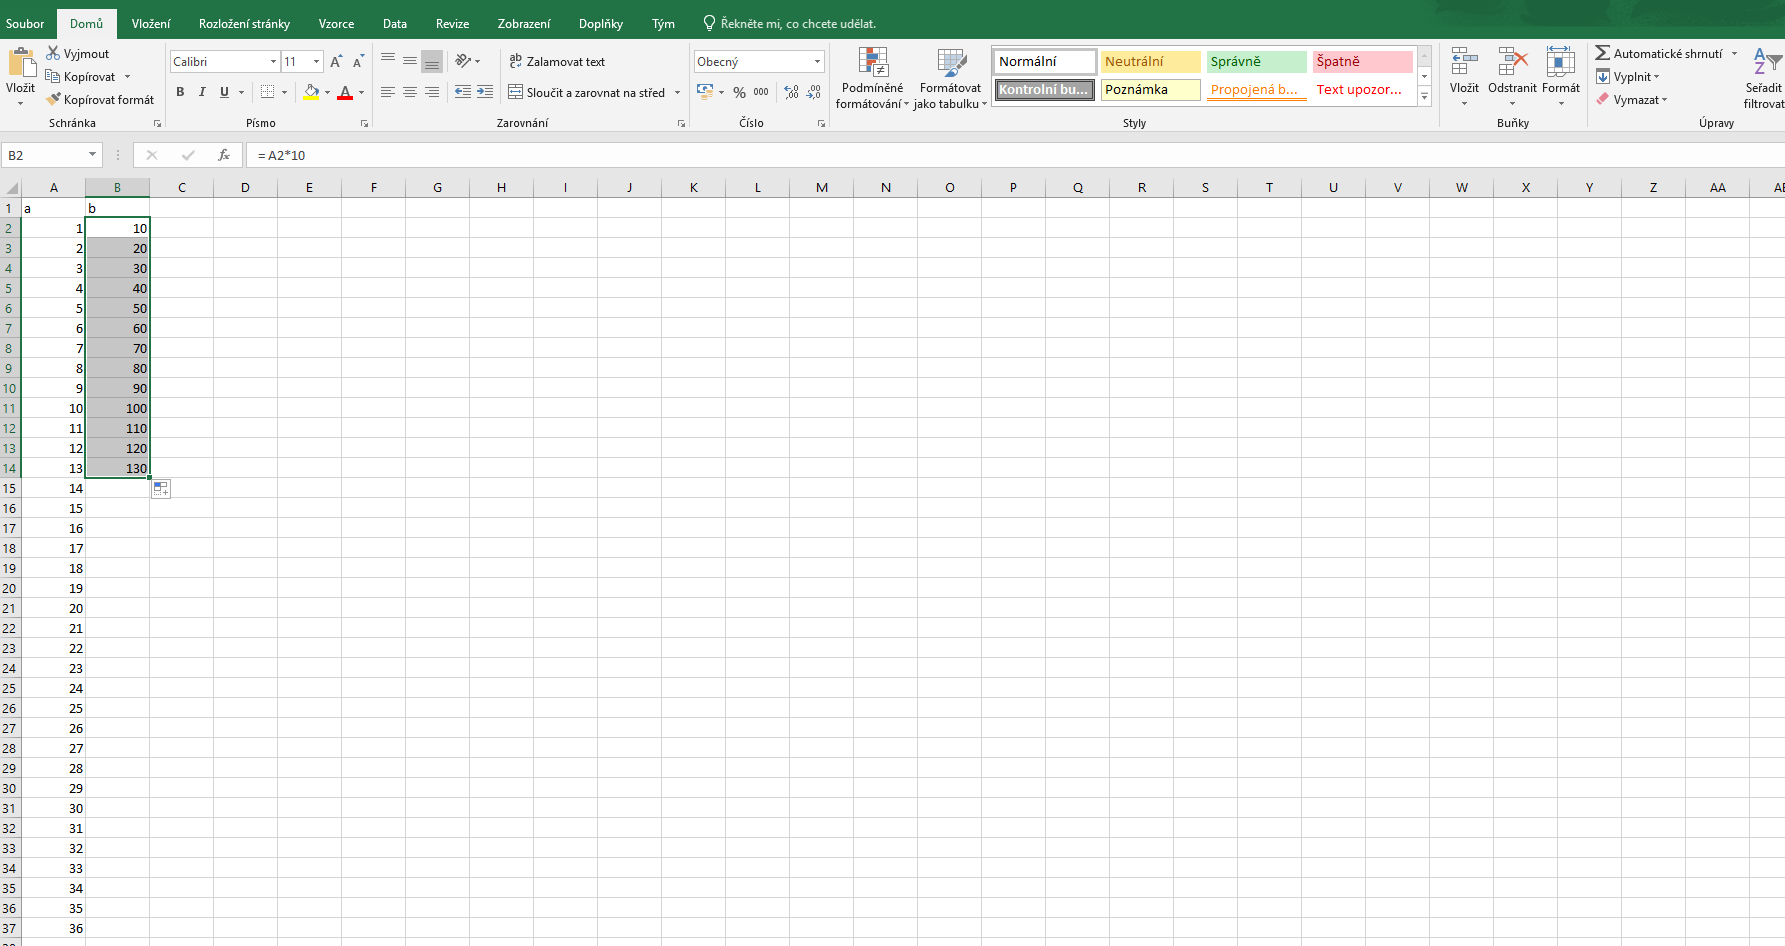
Task: Open the Rozložení stránky tab
Action: 244,24
